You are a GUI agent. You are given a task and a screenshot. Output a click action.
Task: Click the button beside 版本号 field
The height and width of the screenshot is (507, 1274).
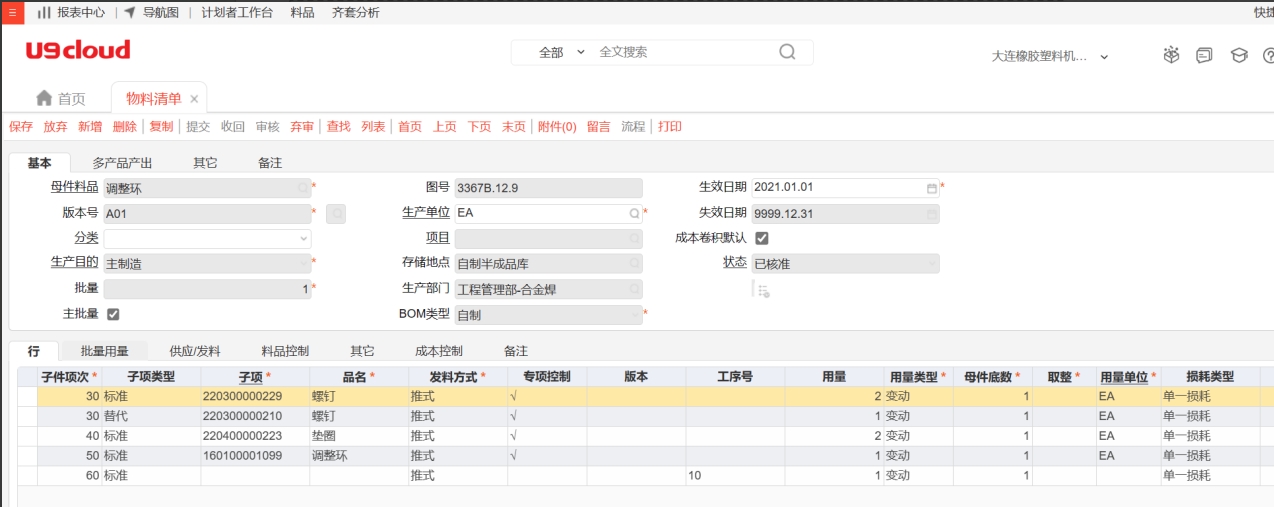click(336, 213)
